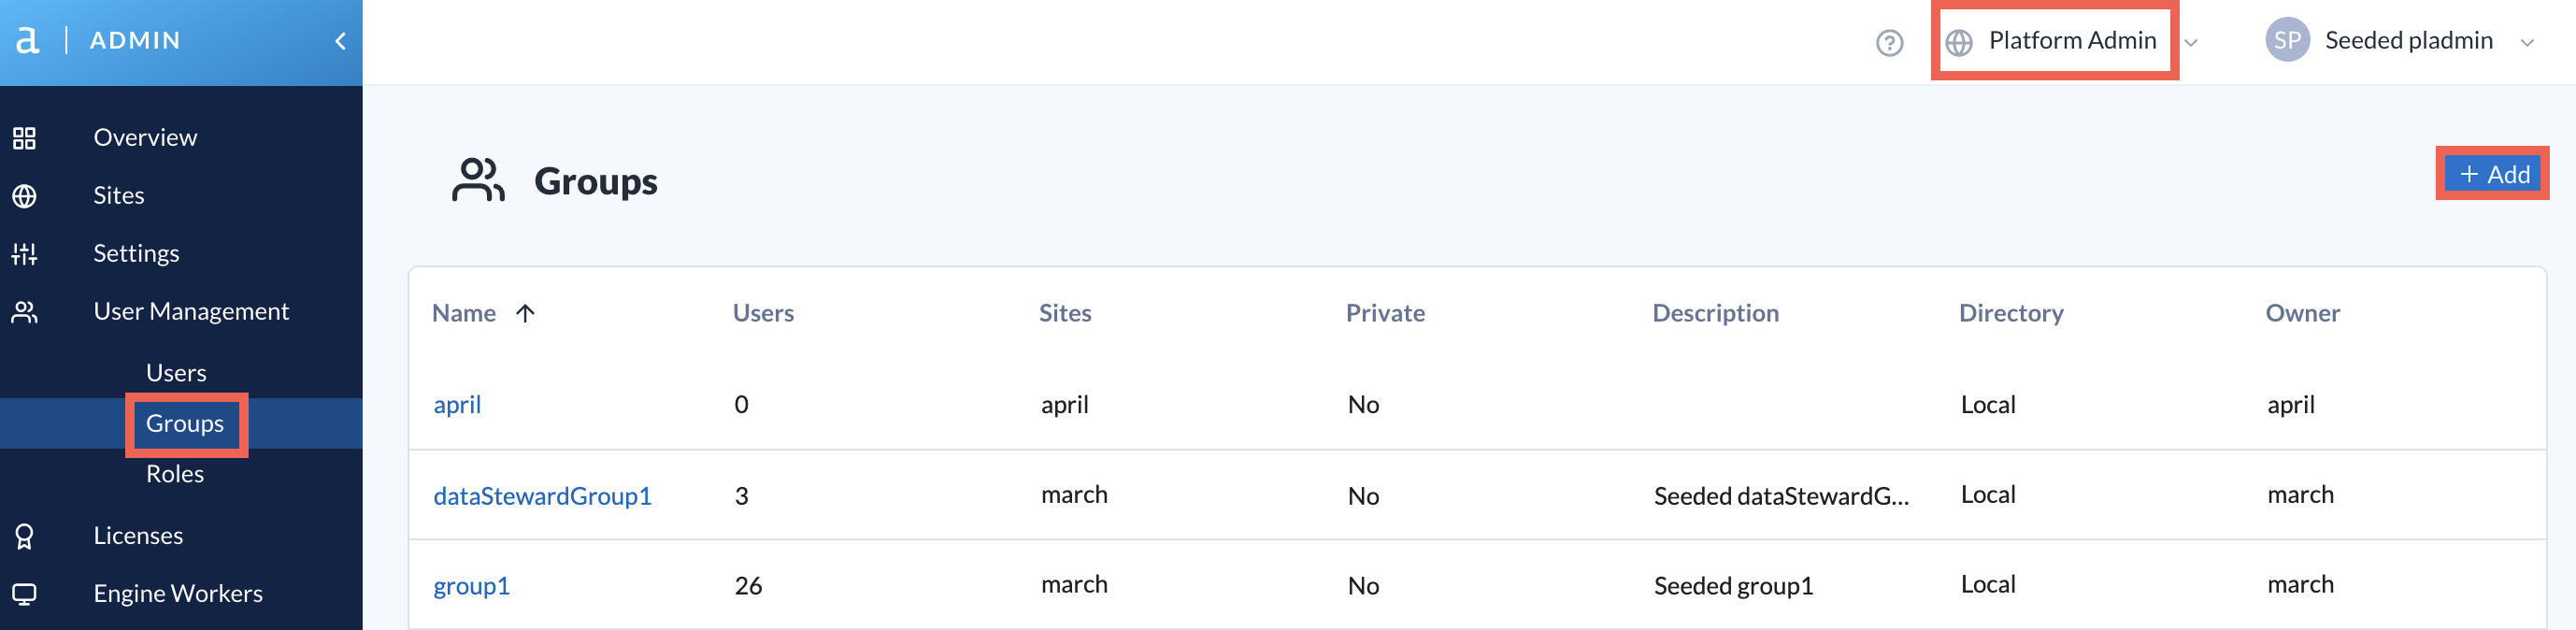Click the User Management people icon
This screenshot has width=2576, height=630.
[x=24, y=312]
